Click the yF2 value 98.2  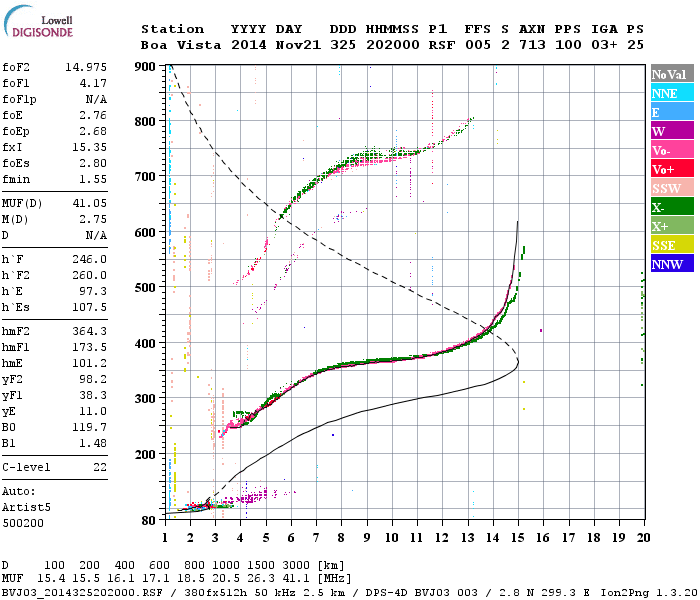coord(93,379)
